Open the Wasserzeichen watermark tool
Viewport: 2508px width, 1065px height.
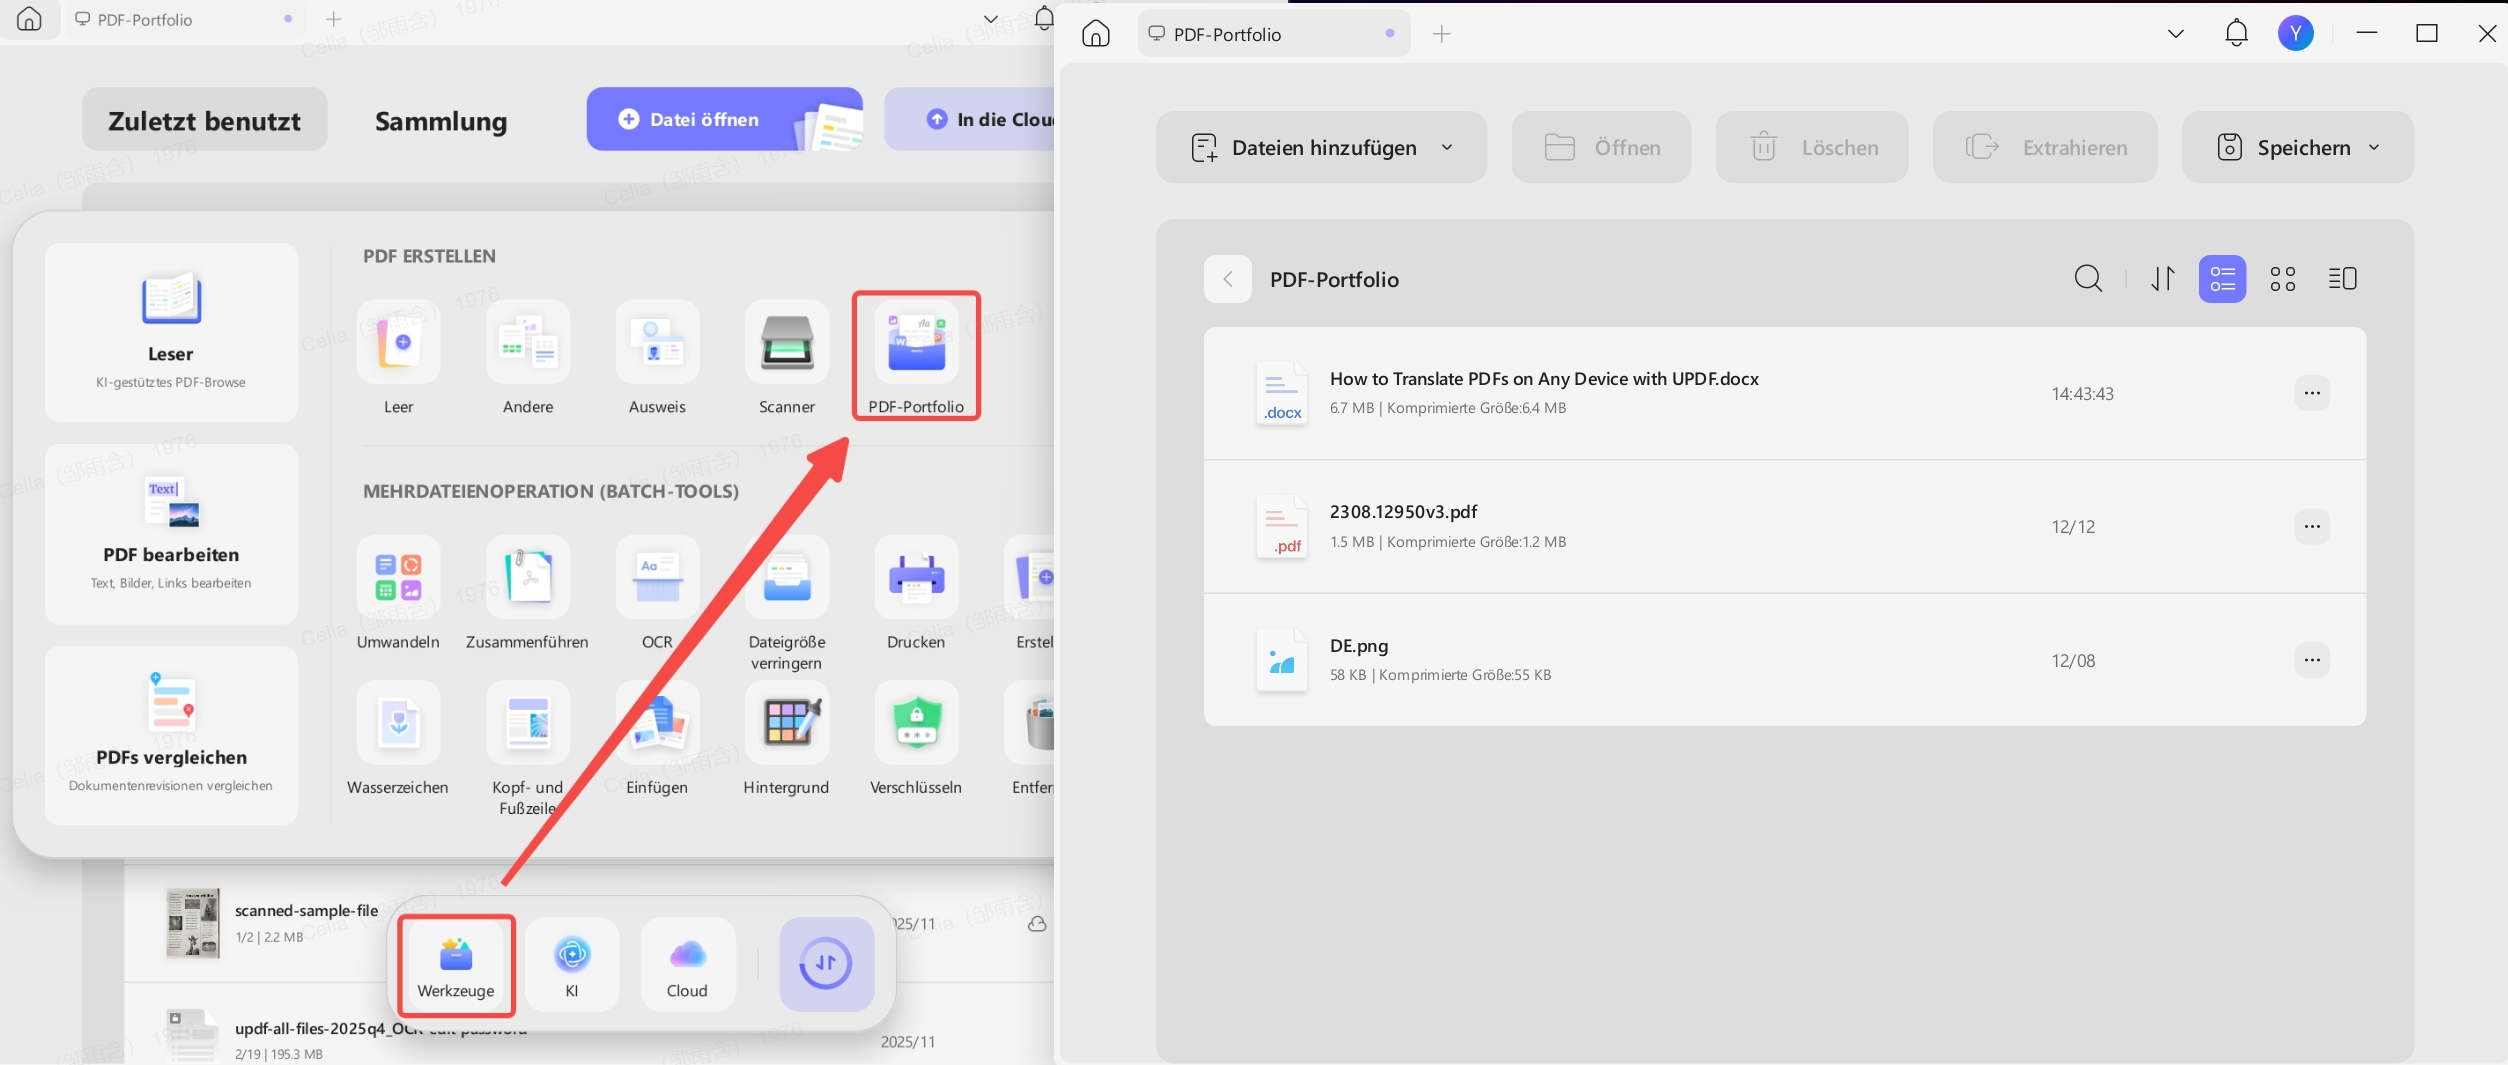[398, 722]
